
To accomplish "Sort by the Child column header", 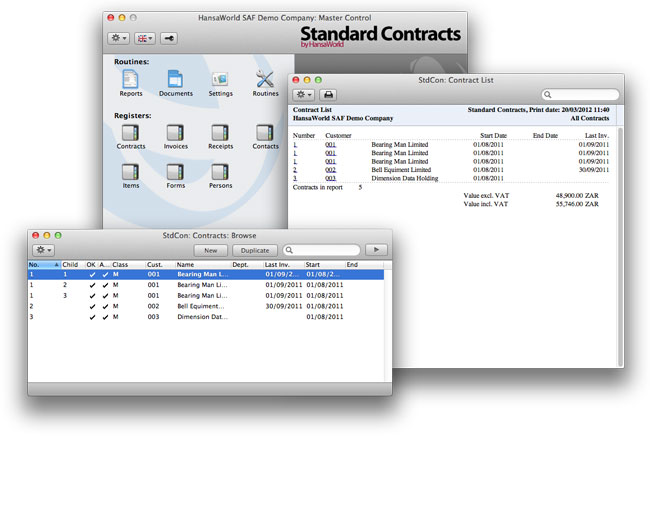I will (x=73, y=265).
